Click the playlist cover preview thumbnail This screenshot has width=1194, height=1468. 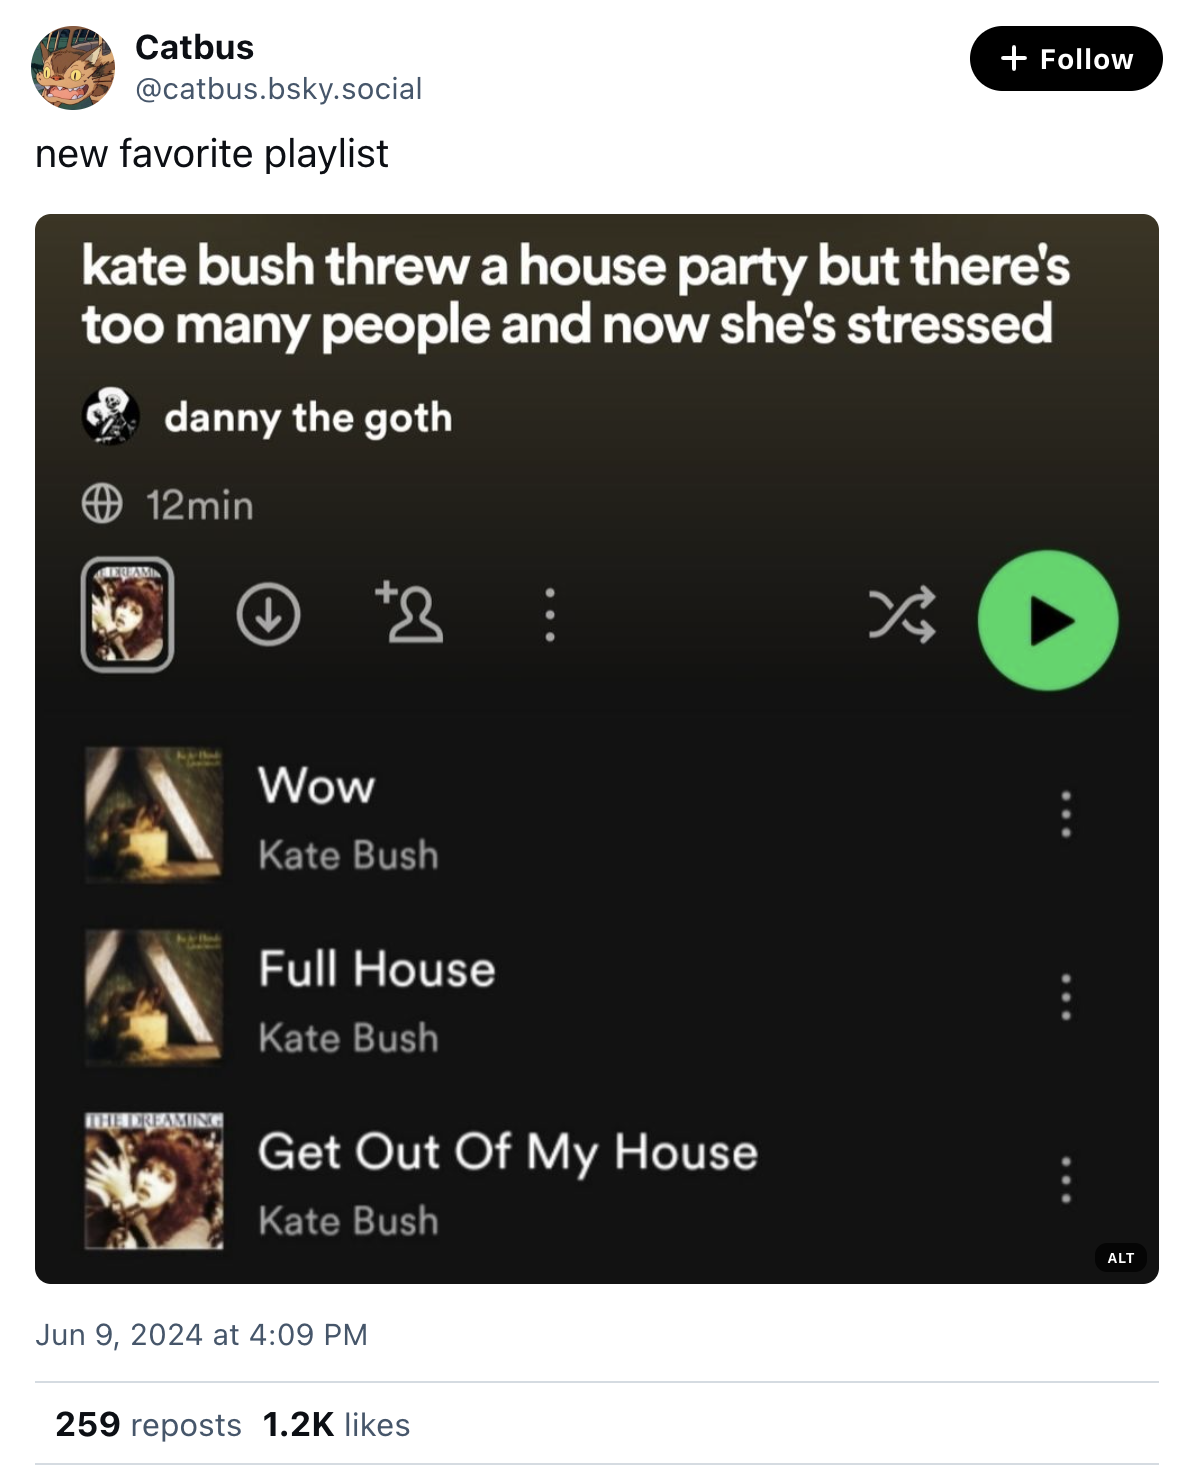tap(127, 614)
